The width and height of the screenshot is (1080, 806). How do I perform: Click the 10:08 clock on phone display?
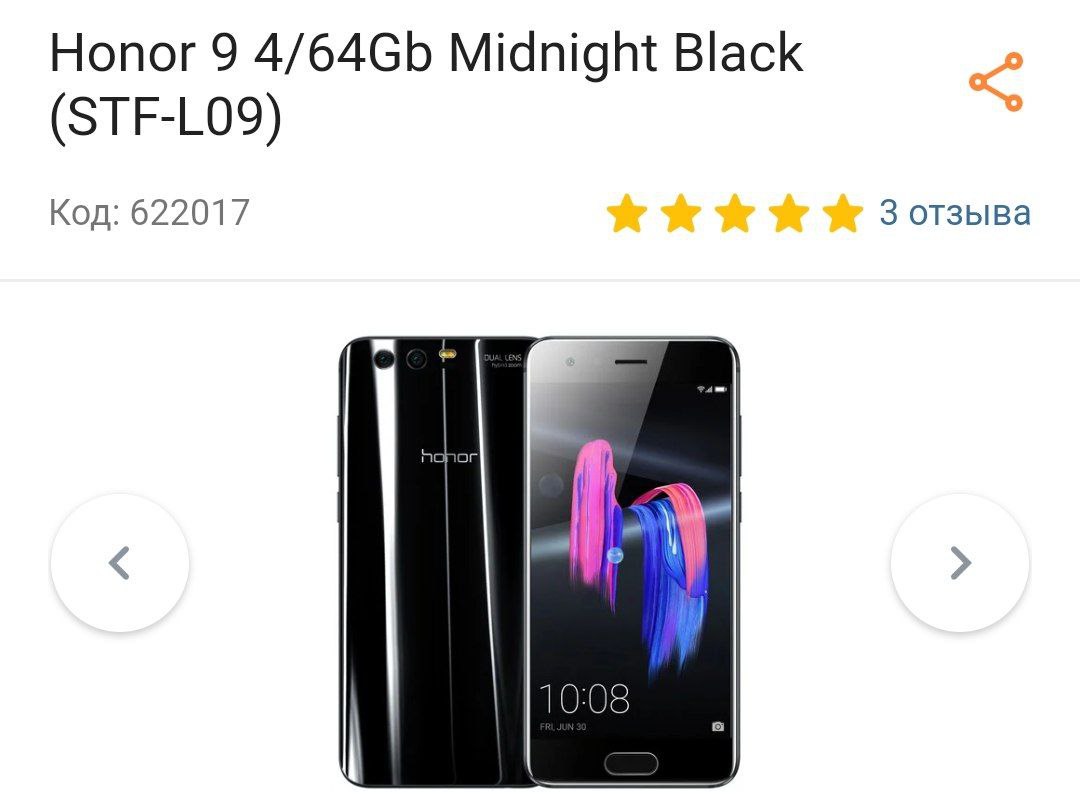[584, 699]
